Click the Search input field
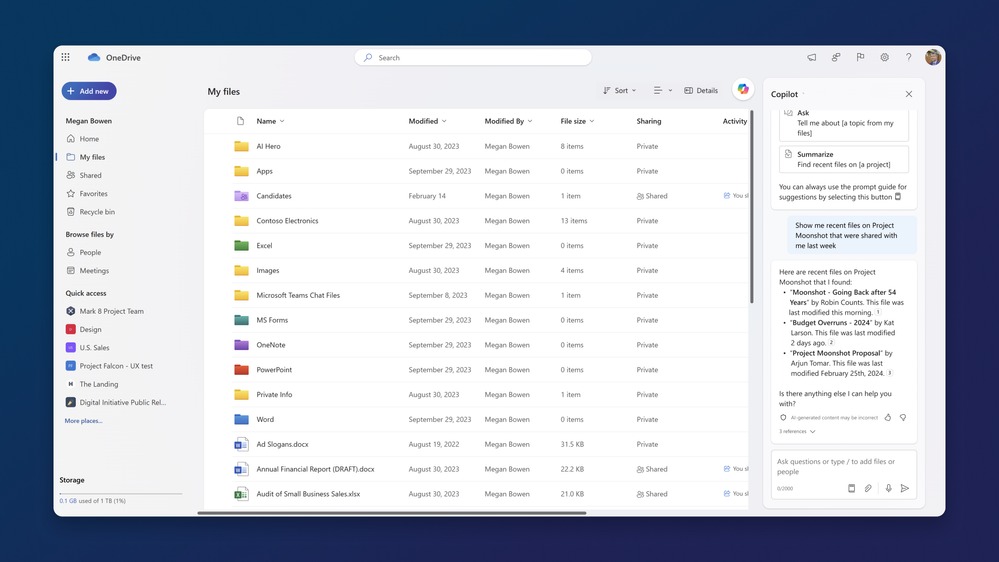Image resolution: width=999 pixels, height=562 pixels. tap(473, 57)
